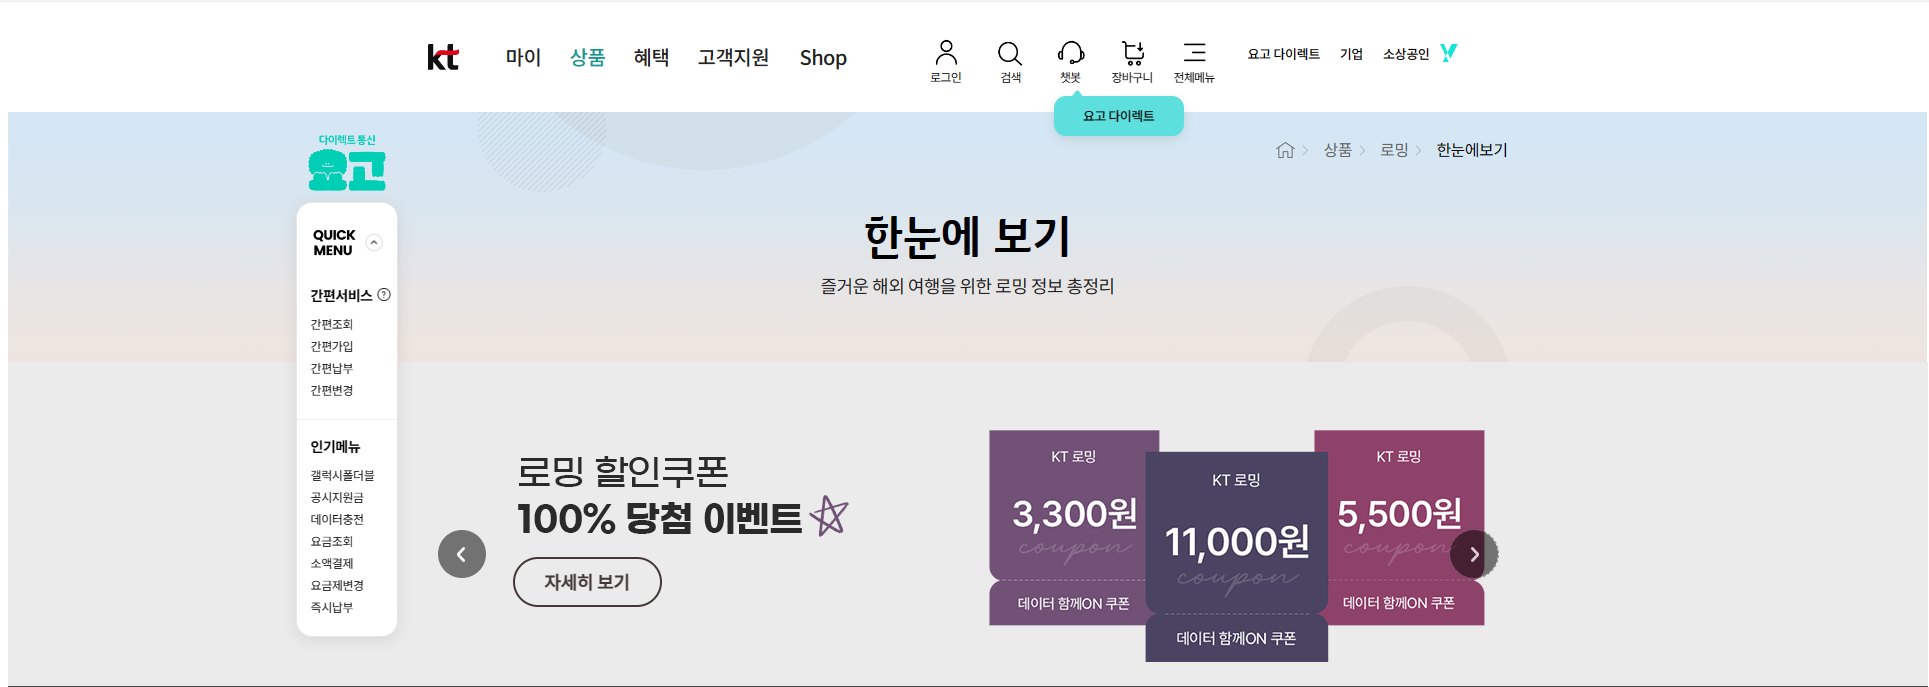
Task: Open the 전체메뉴 hamburger icon
Action: pyautogui.click(x=1194, y=61)
